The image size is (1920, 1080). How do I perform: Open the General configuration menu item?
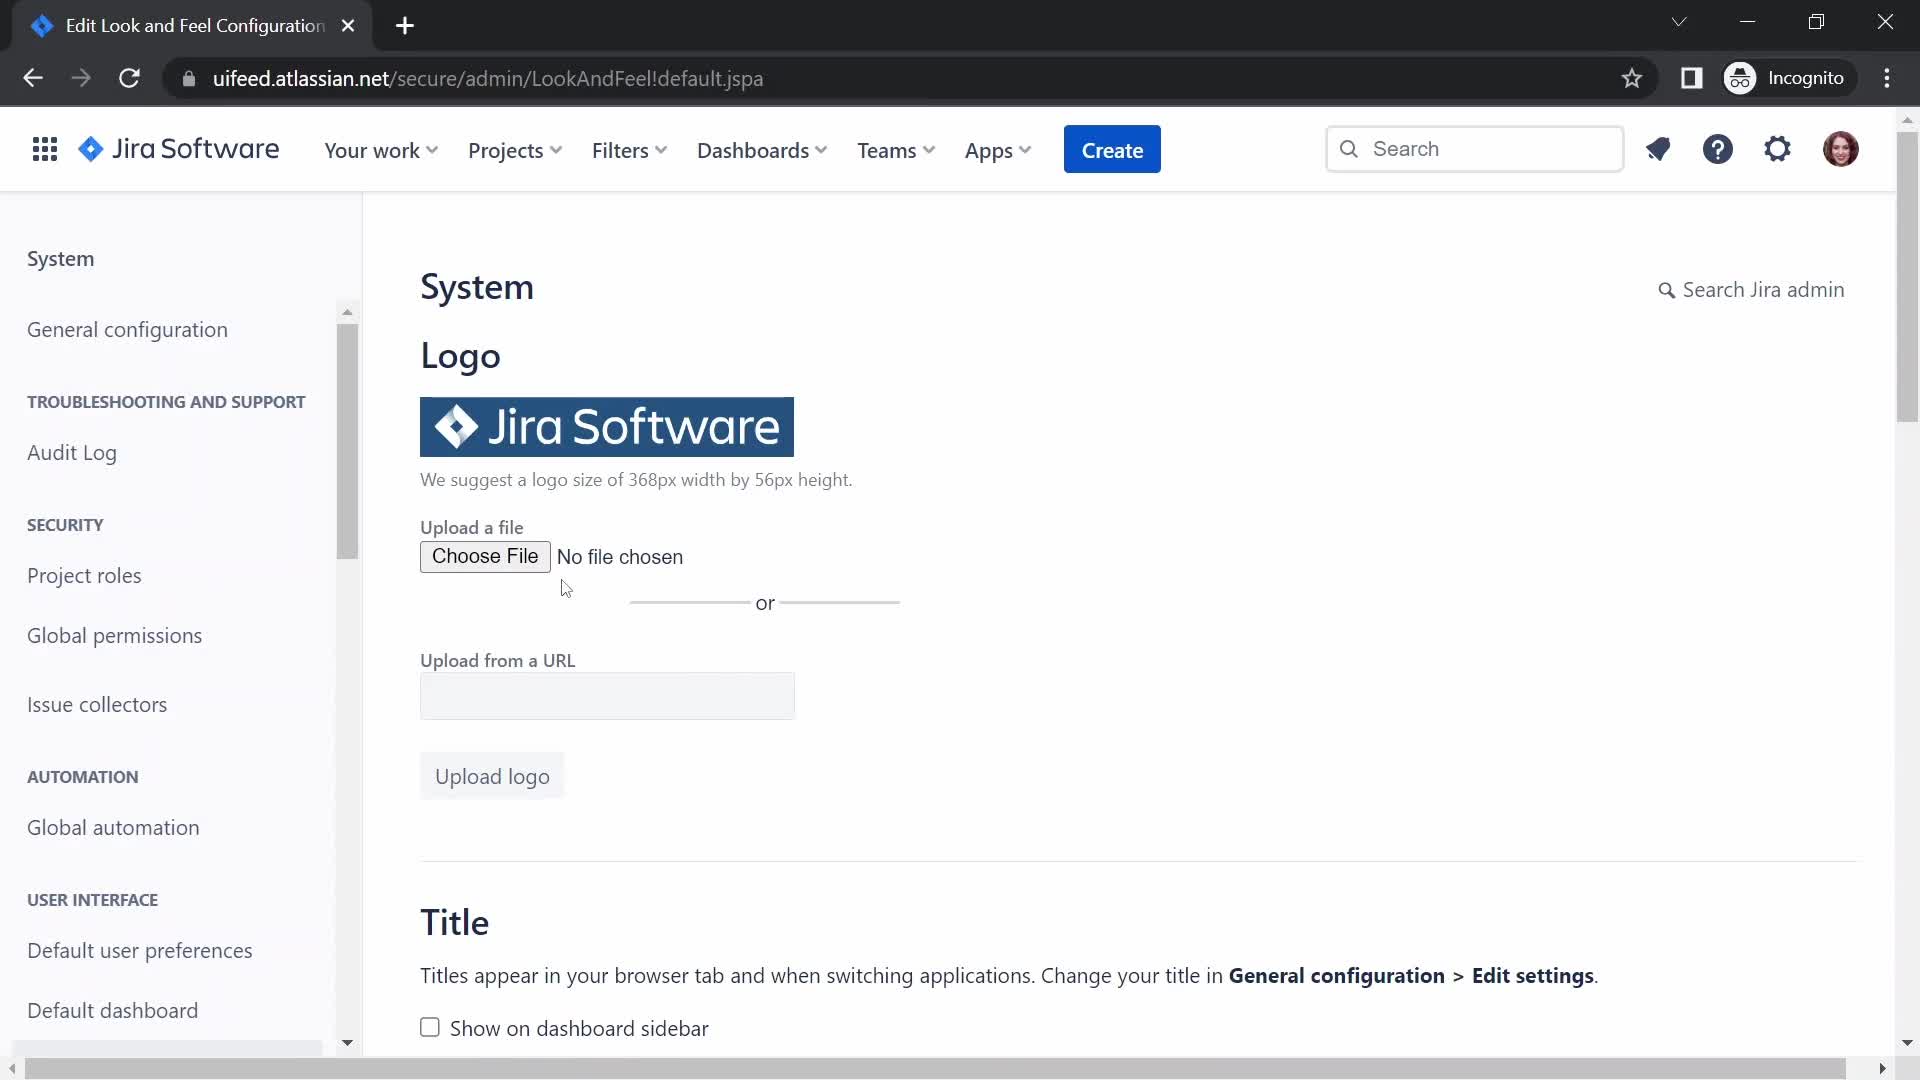point(128,330)
